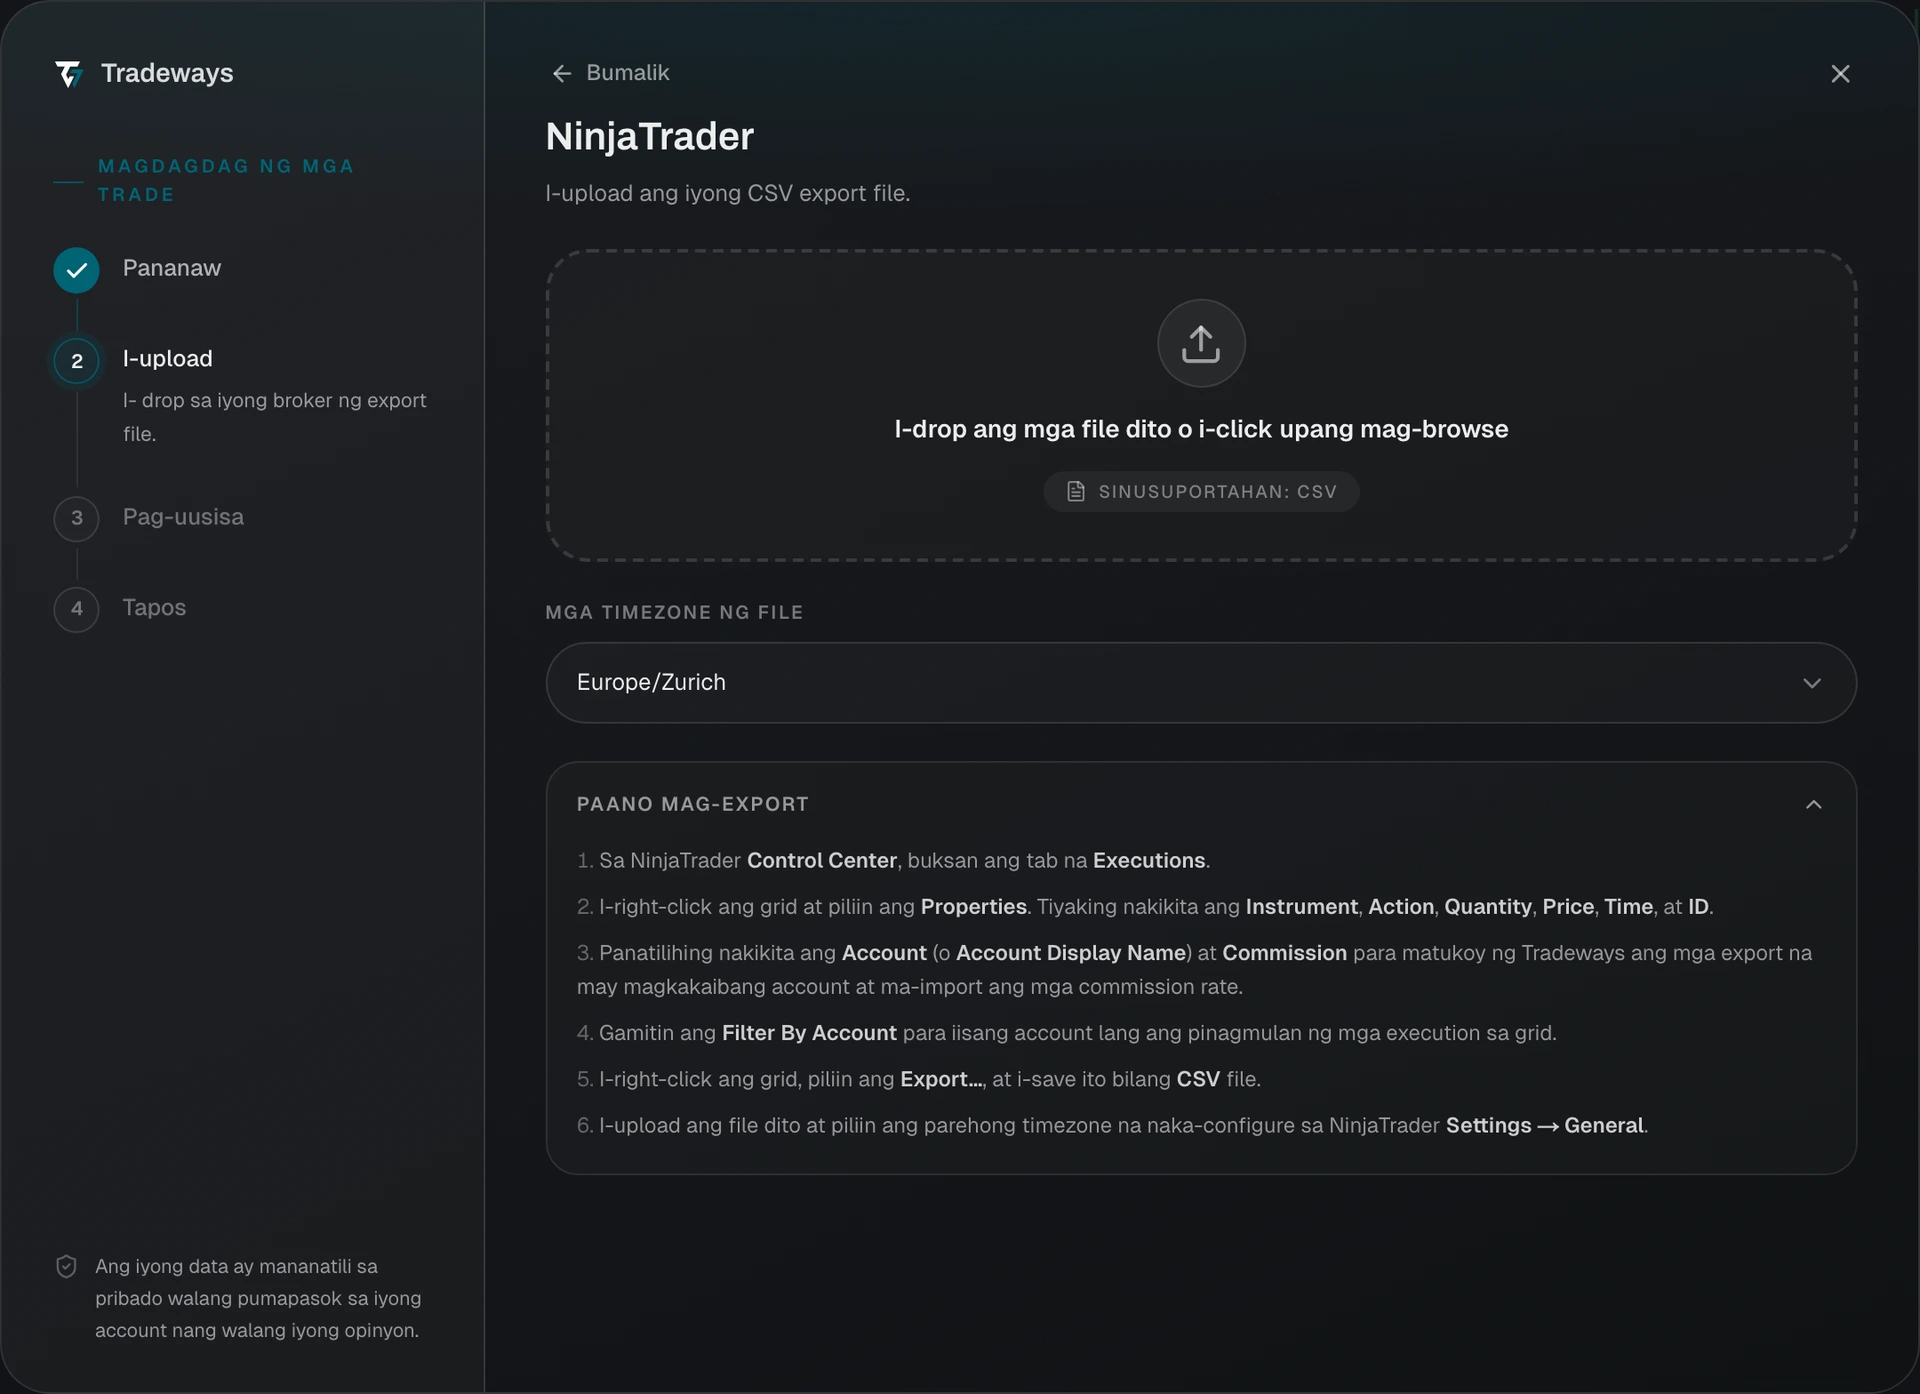Click the Tradeways logo icon
Screen dimensions: 1920x1394
click(x=68, y=74)
